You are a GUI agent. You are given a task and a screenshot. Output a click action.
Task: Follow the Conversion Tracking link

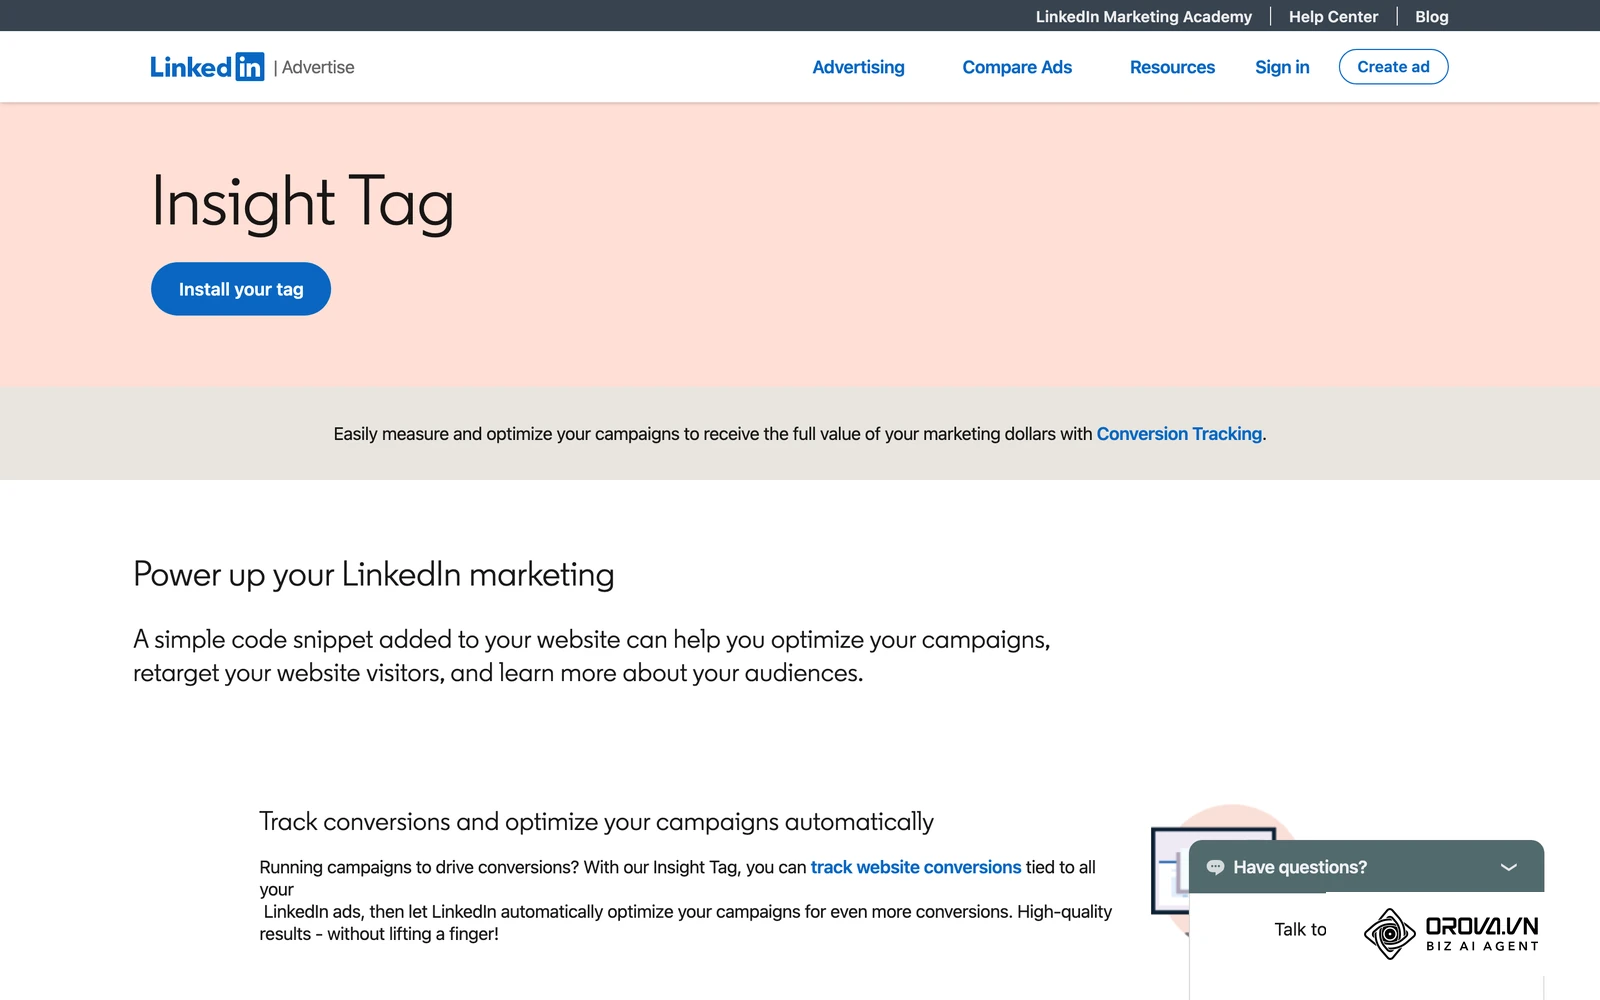tap(1179, 434)
